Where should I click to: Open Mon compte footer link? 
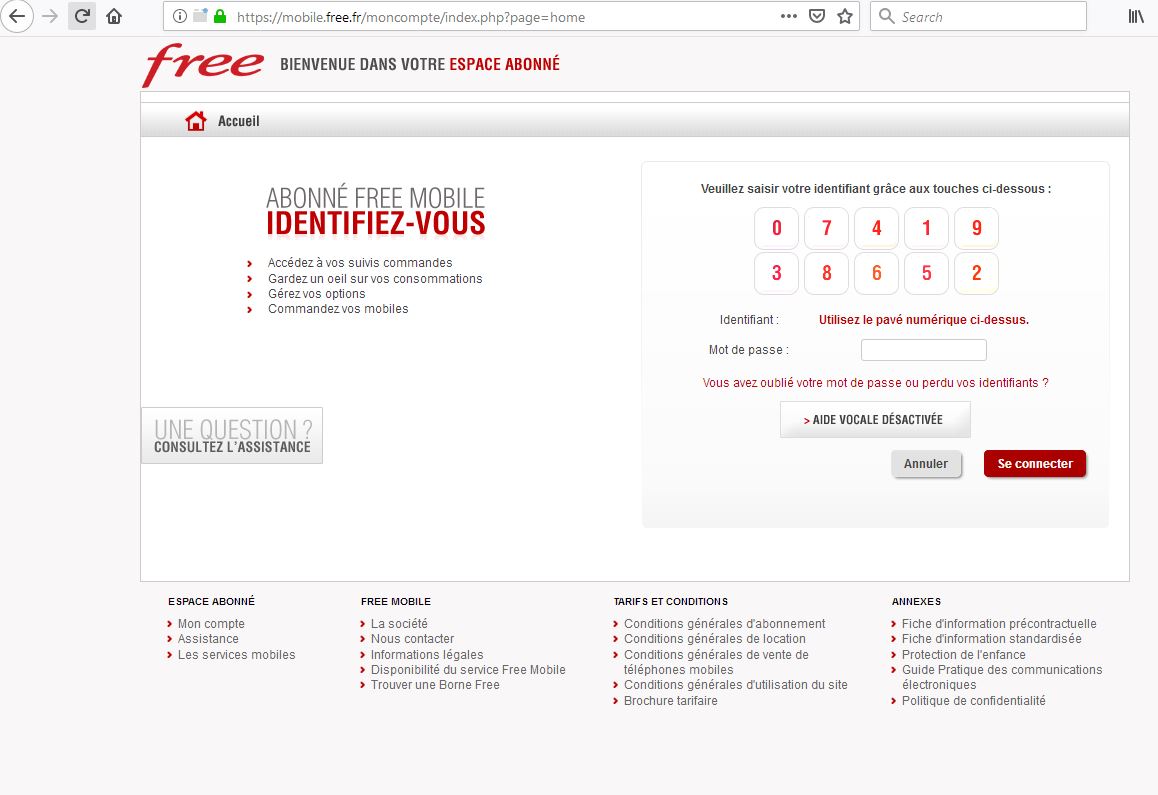pyautogui.click(x=211, y=624)
